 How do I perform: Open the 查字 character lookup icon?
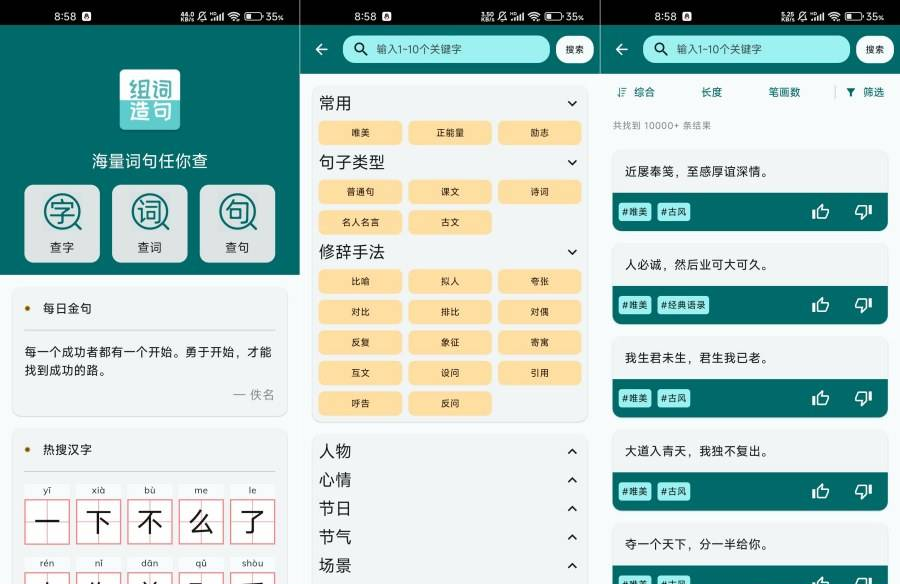click(x=62, y=223)
